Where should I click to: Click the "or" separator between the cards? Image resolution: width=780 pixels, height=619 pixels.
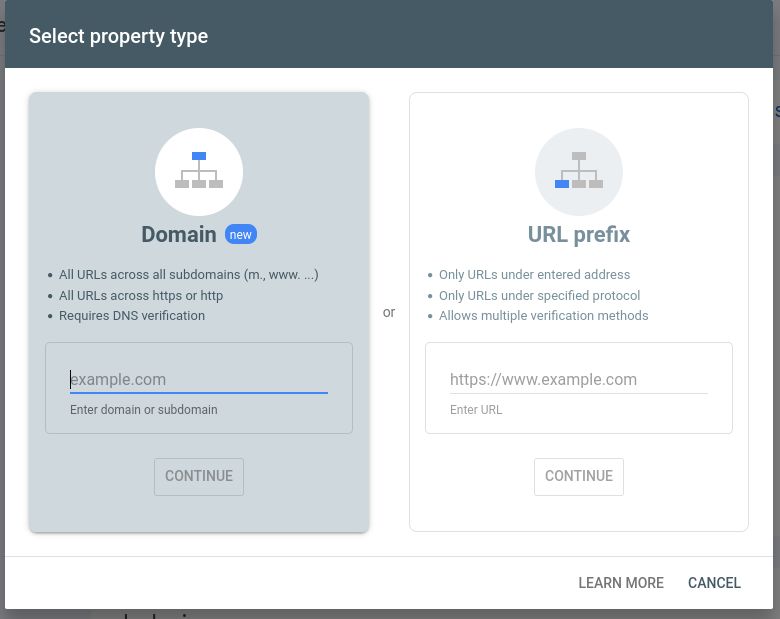[x=389, y=312]
